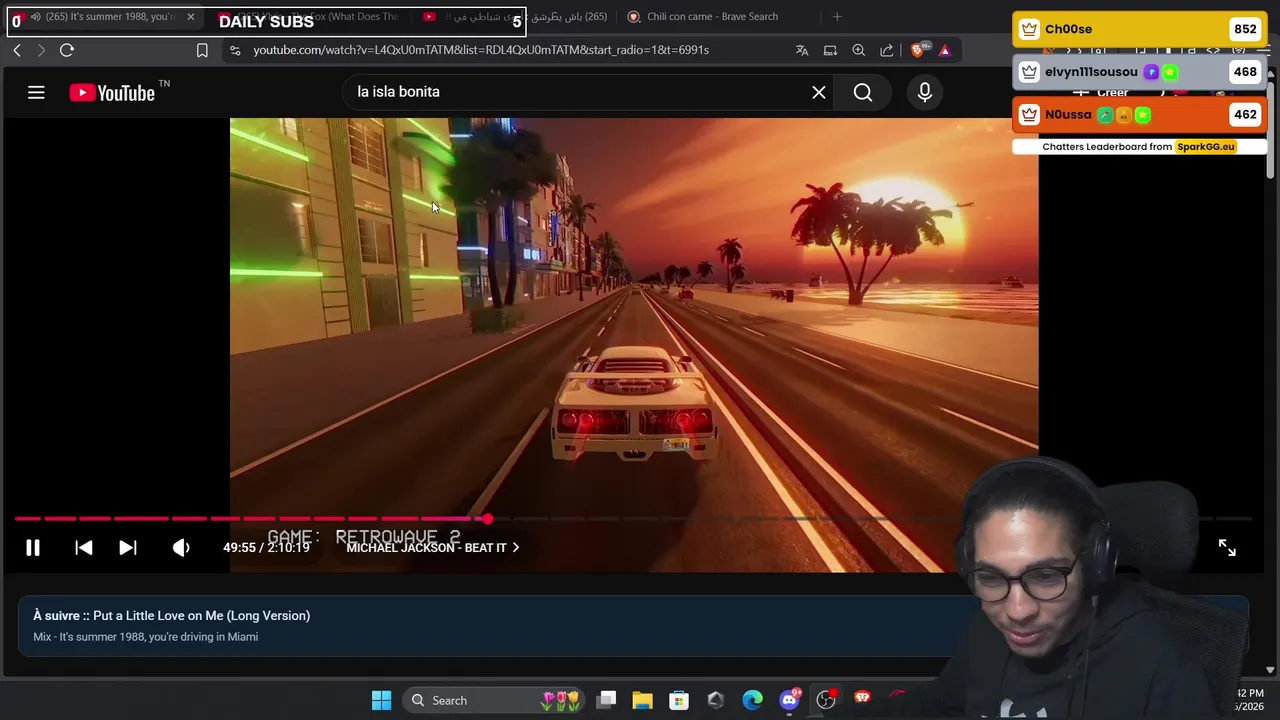Start voice search with microphone icon

[x=924, y=92]
